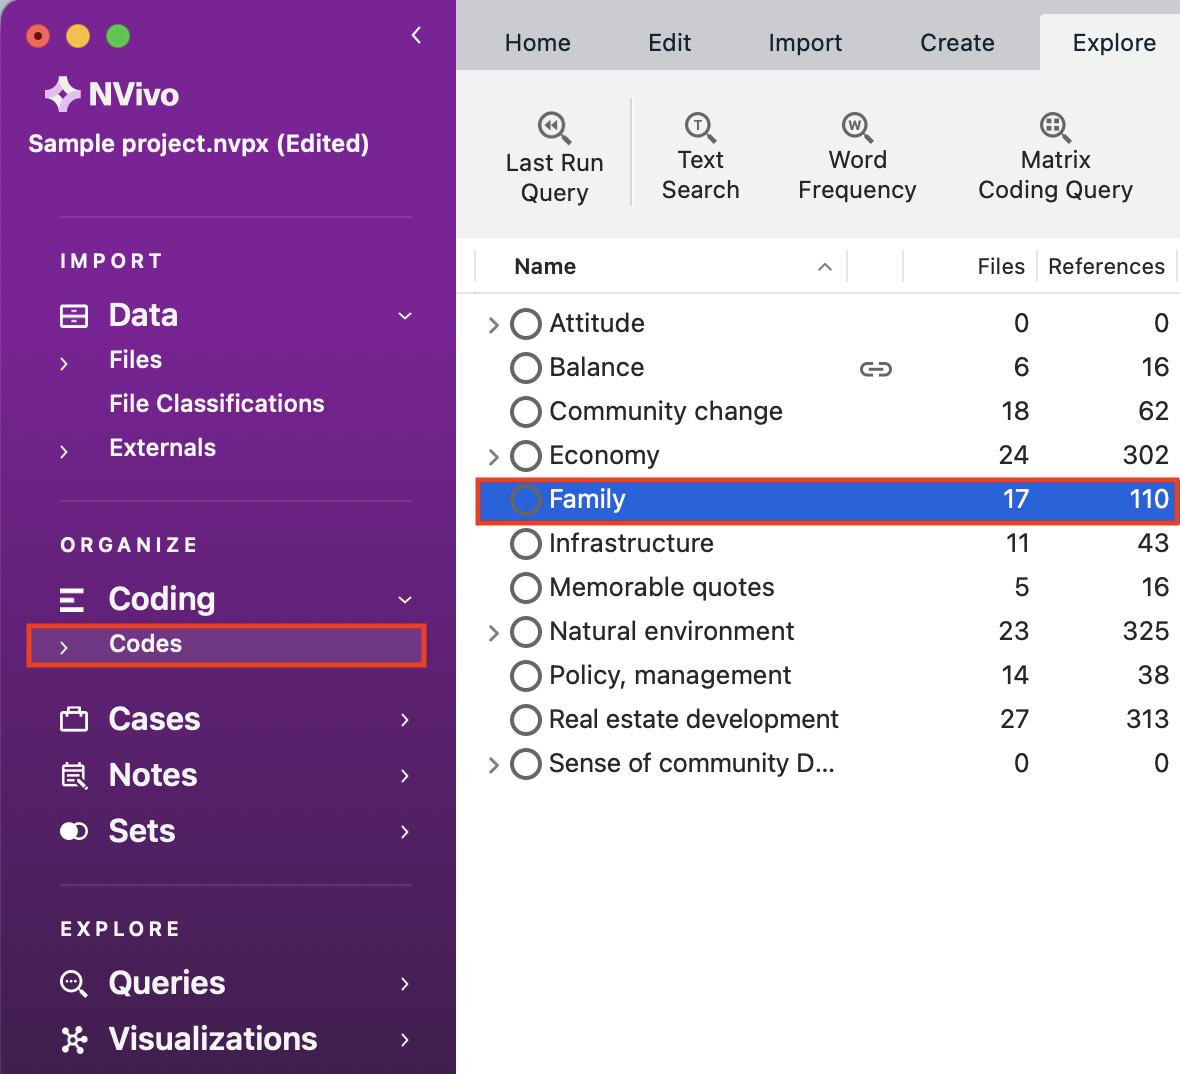Click the Cases briefcase icon in sidebar

pyautogui.click(x=74, y=720)
